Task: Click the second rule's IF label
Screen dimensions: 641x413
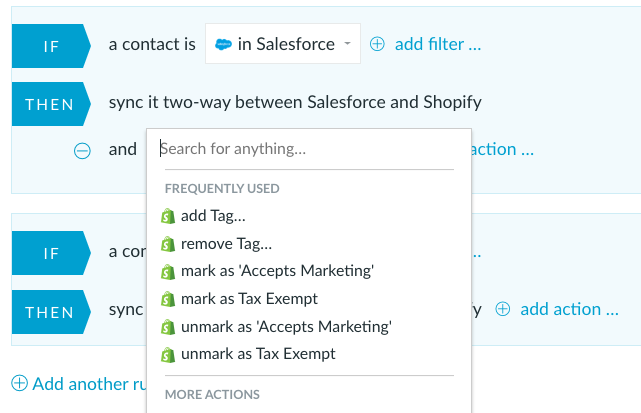Action: [x=51, y=253]
